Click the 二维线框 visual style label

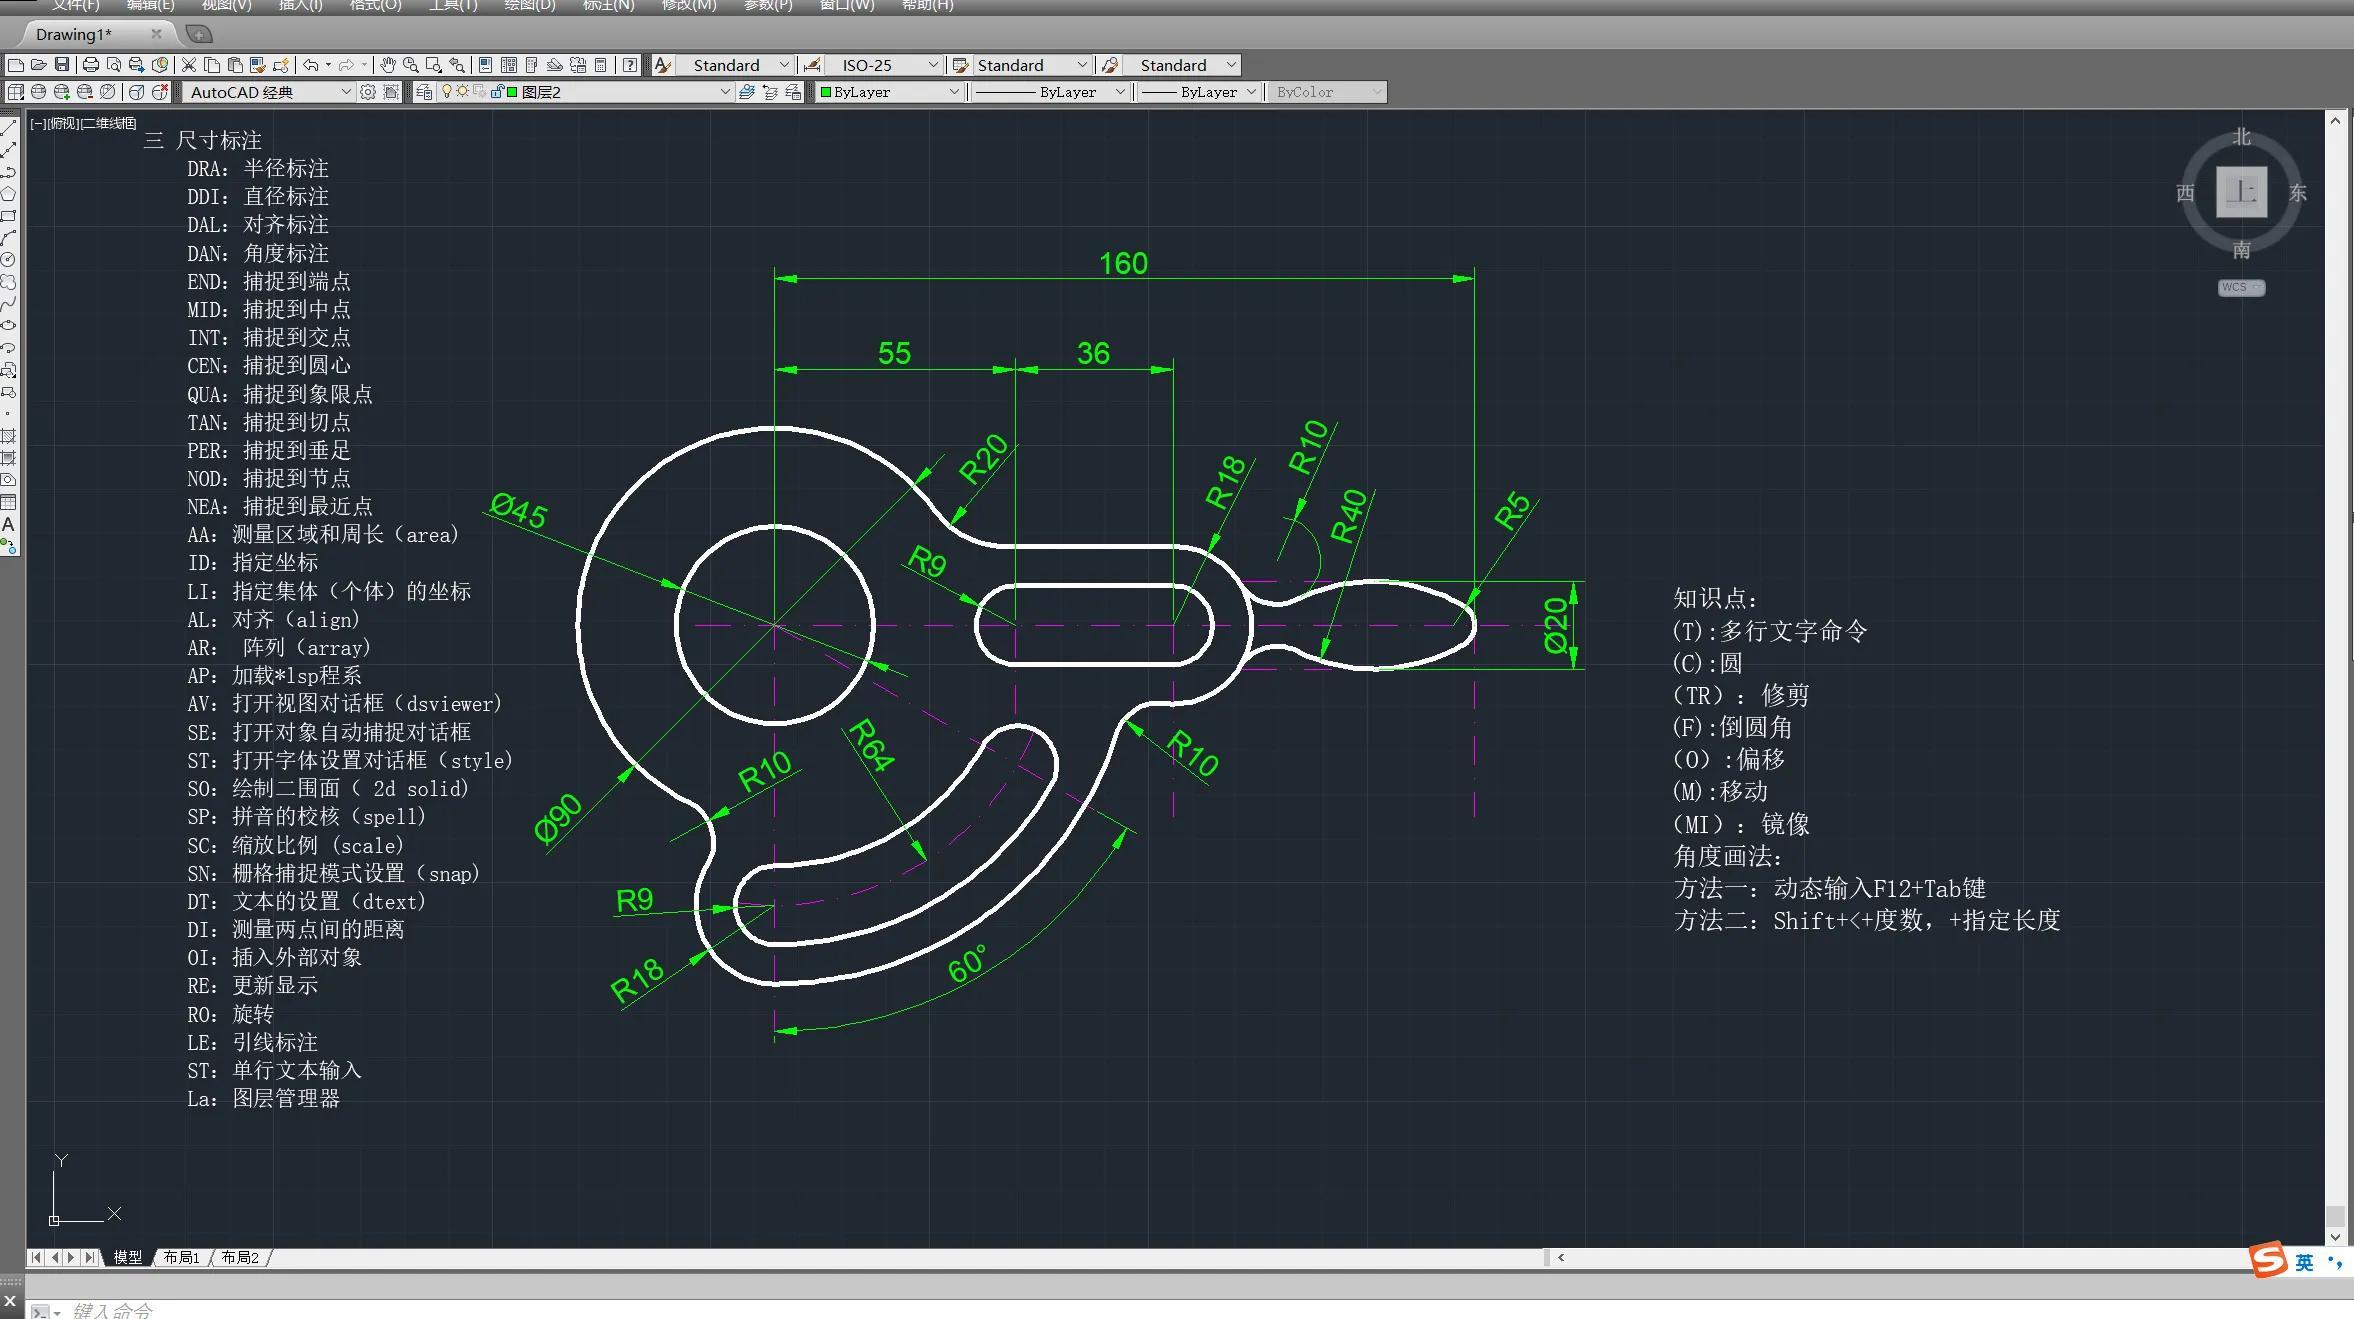(x=108, y=123)
